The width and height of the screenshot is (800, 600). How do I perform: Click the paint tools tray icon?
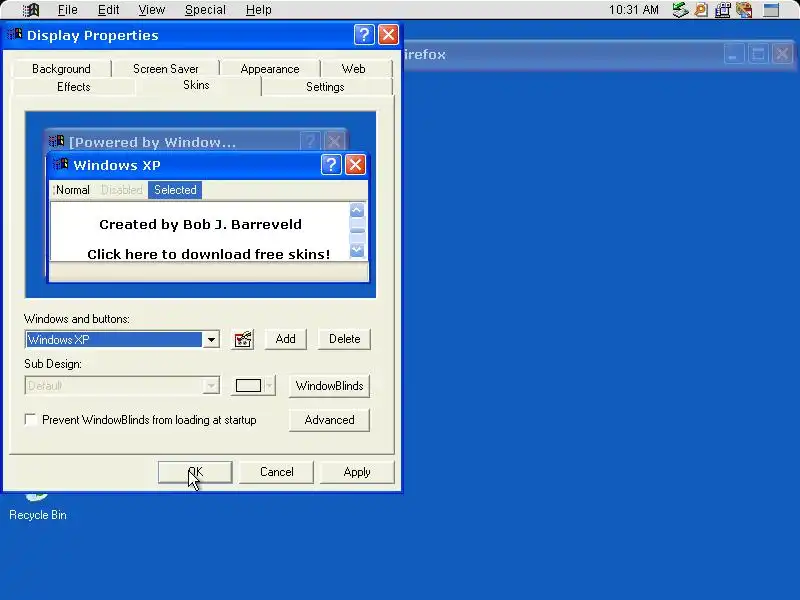click(x=744, y=10)
